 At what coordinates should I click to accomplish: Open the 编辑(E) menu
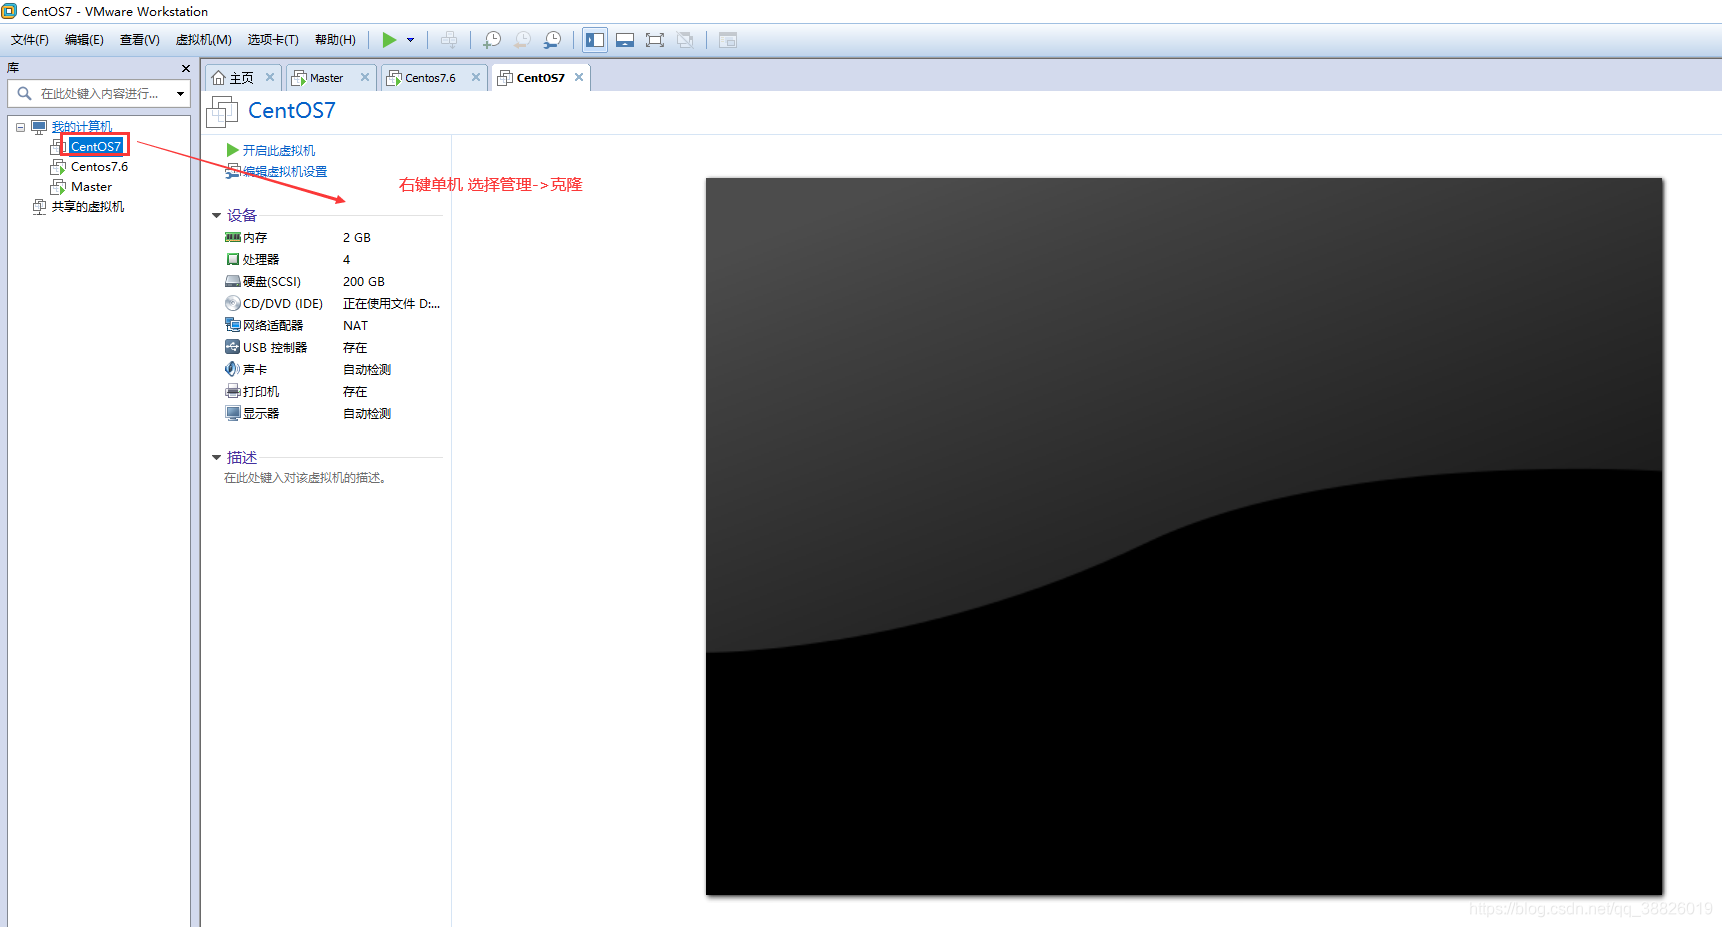pyautogui.click(x=84, y=40)
